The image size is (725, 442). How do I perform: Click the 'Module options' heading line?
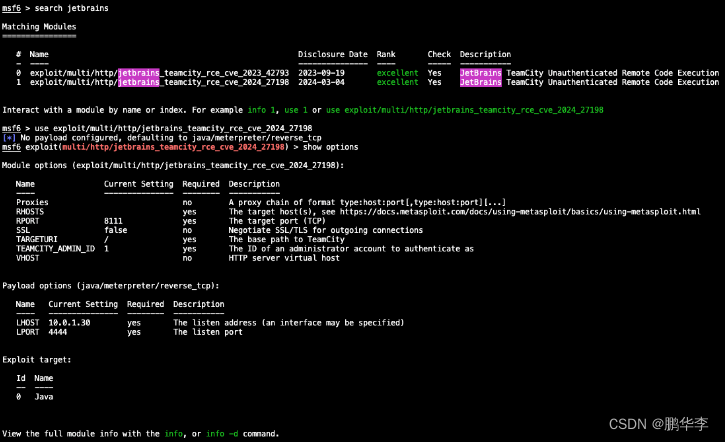[x=173, y=165]
